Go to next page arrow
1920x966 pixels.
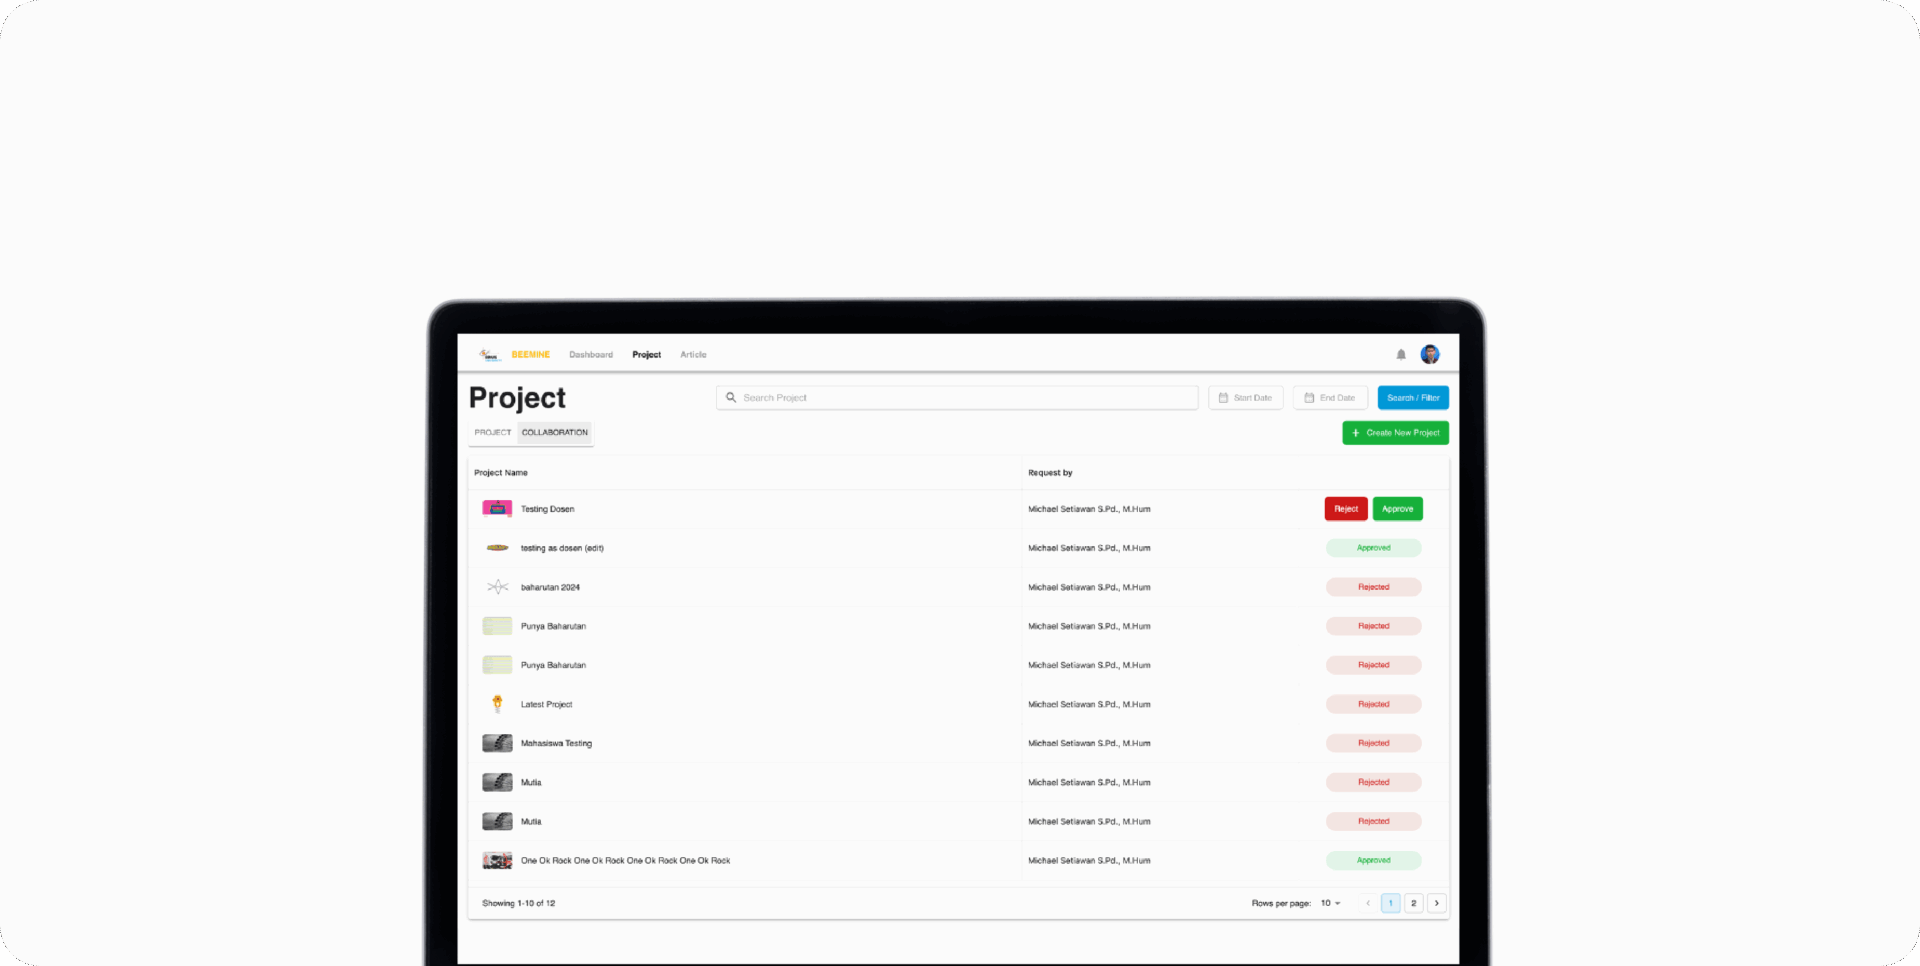pyautogui.click(x=1437, y=903)
